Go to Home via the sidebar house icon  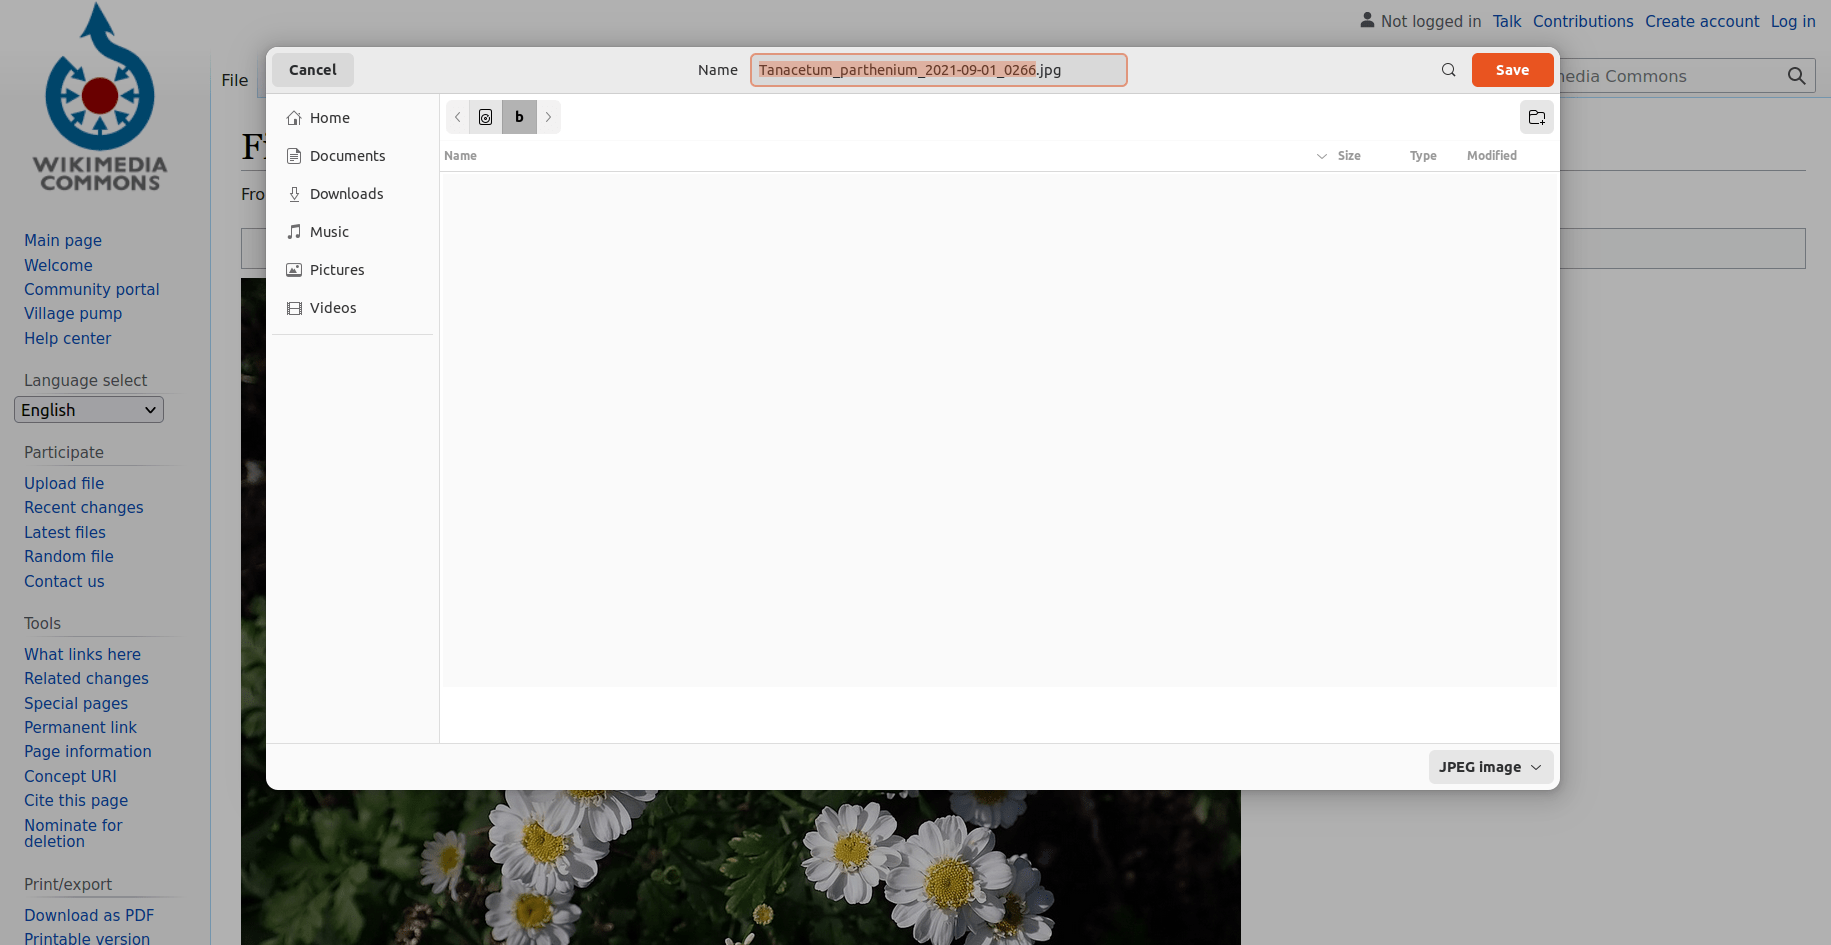tap(328, 117)
